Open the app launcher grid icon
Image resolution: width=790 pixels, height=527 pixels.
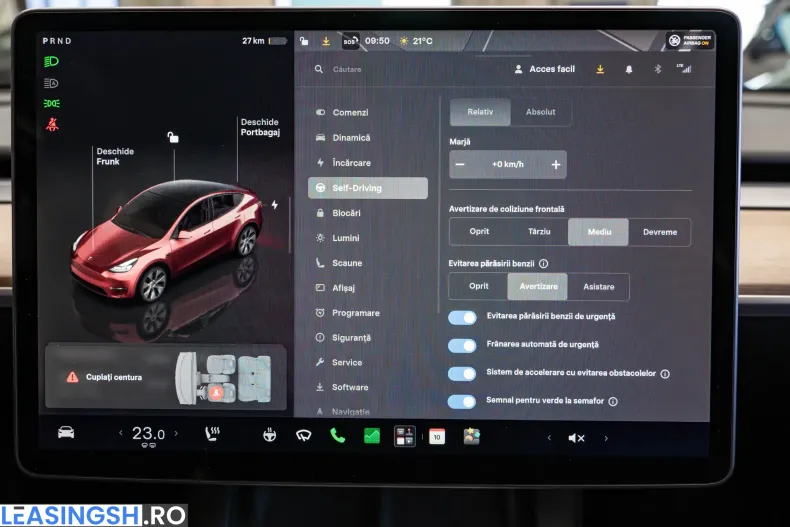coord(405,436)
